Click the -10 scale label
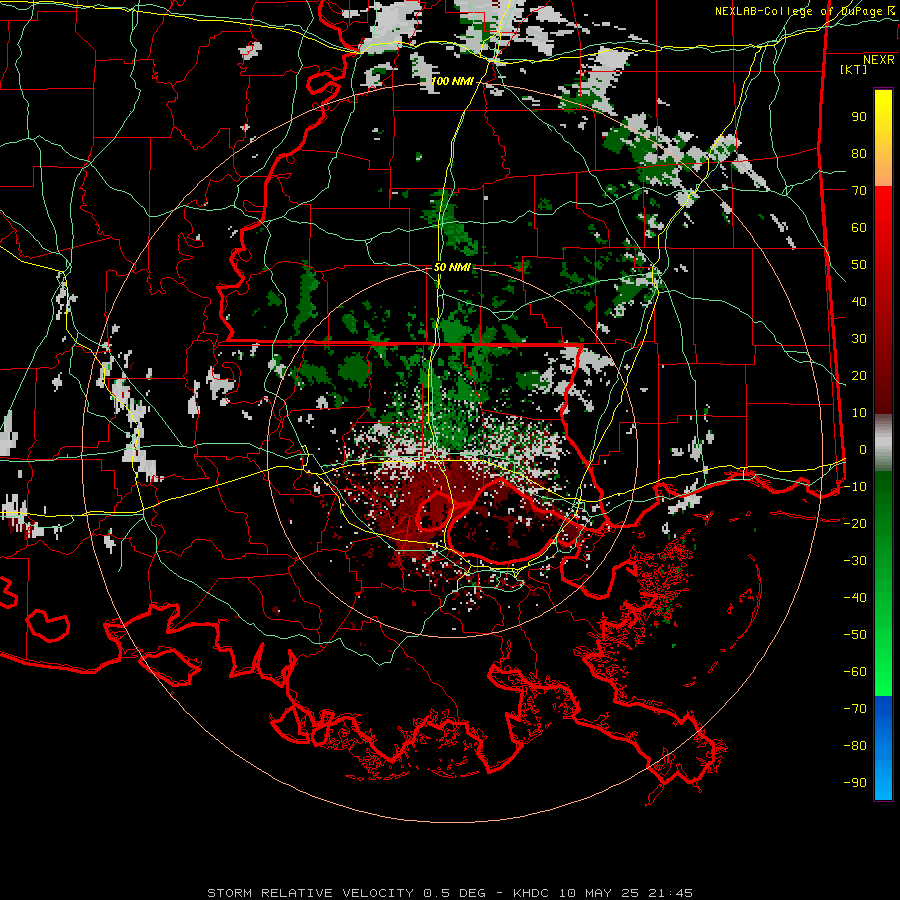 855,487
